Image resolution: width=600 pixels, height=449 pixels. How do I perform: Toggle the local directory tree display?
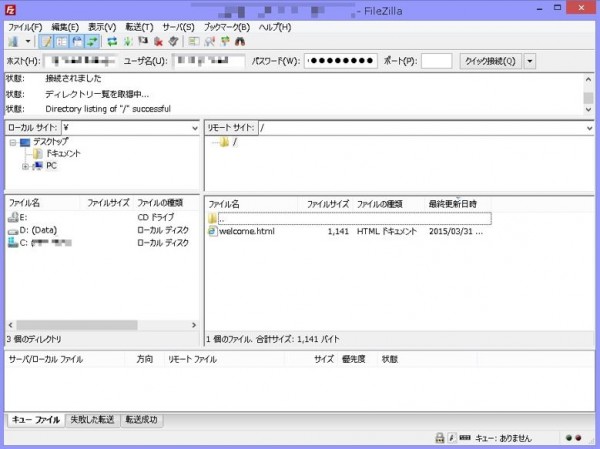pos(62,41)
